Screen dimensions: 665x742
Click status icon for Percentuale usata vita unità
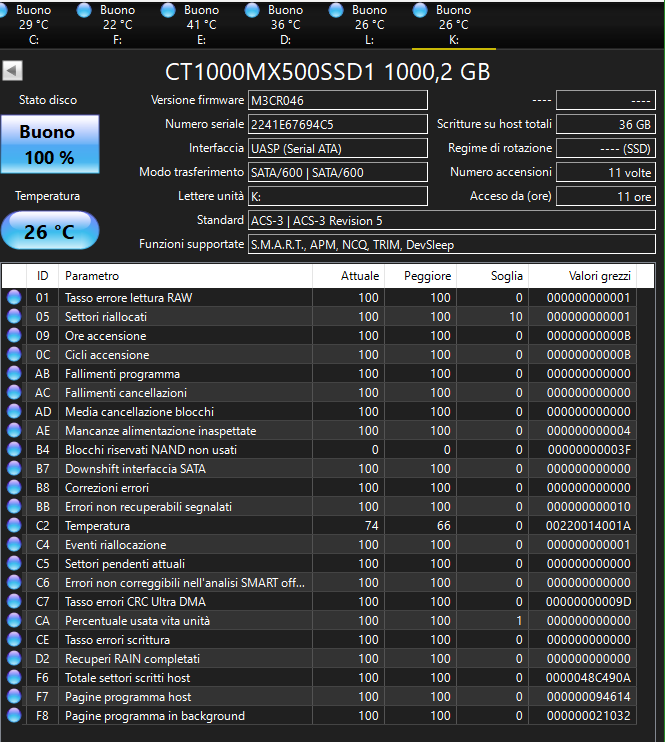pos(14,620)
